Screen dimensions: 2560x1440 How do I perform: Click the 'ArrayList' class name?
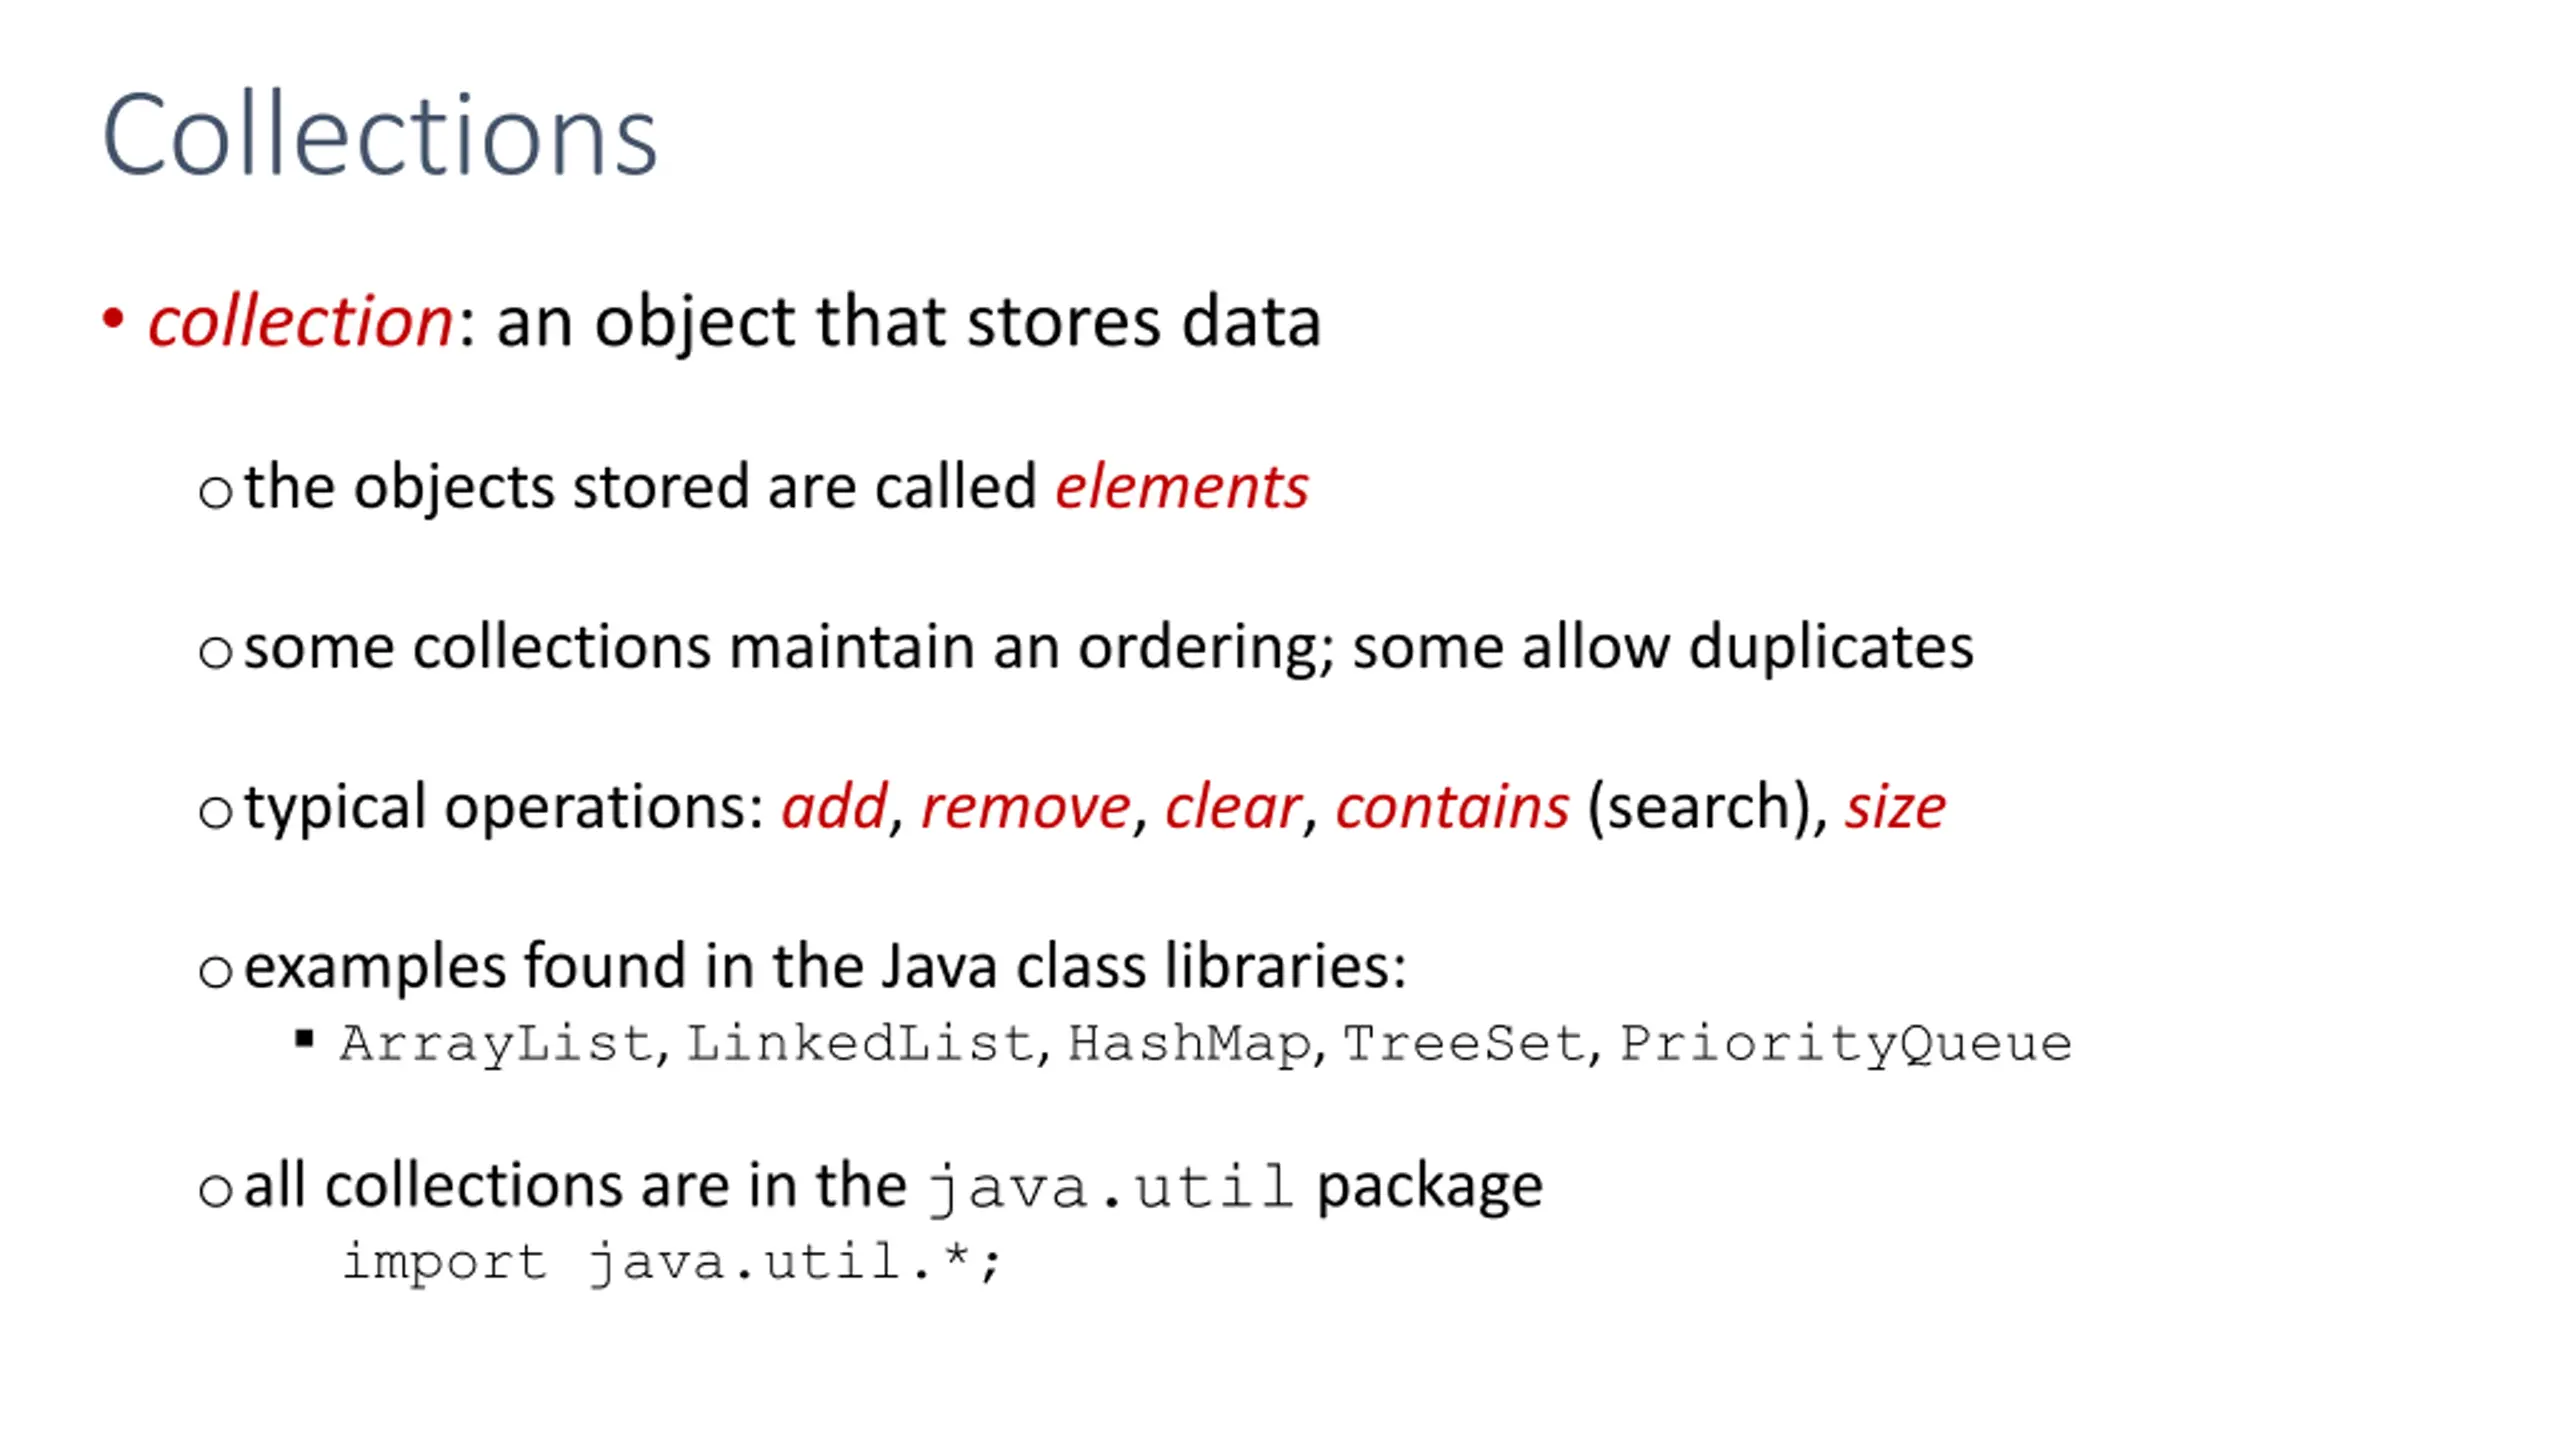click(497, 1044)
